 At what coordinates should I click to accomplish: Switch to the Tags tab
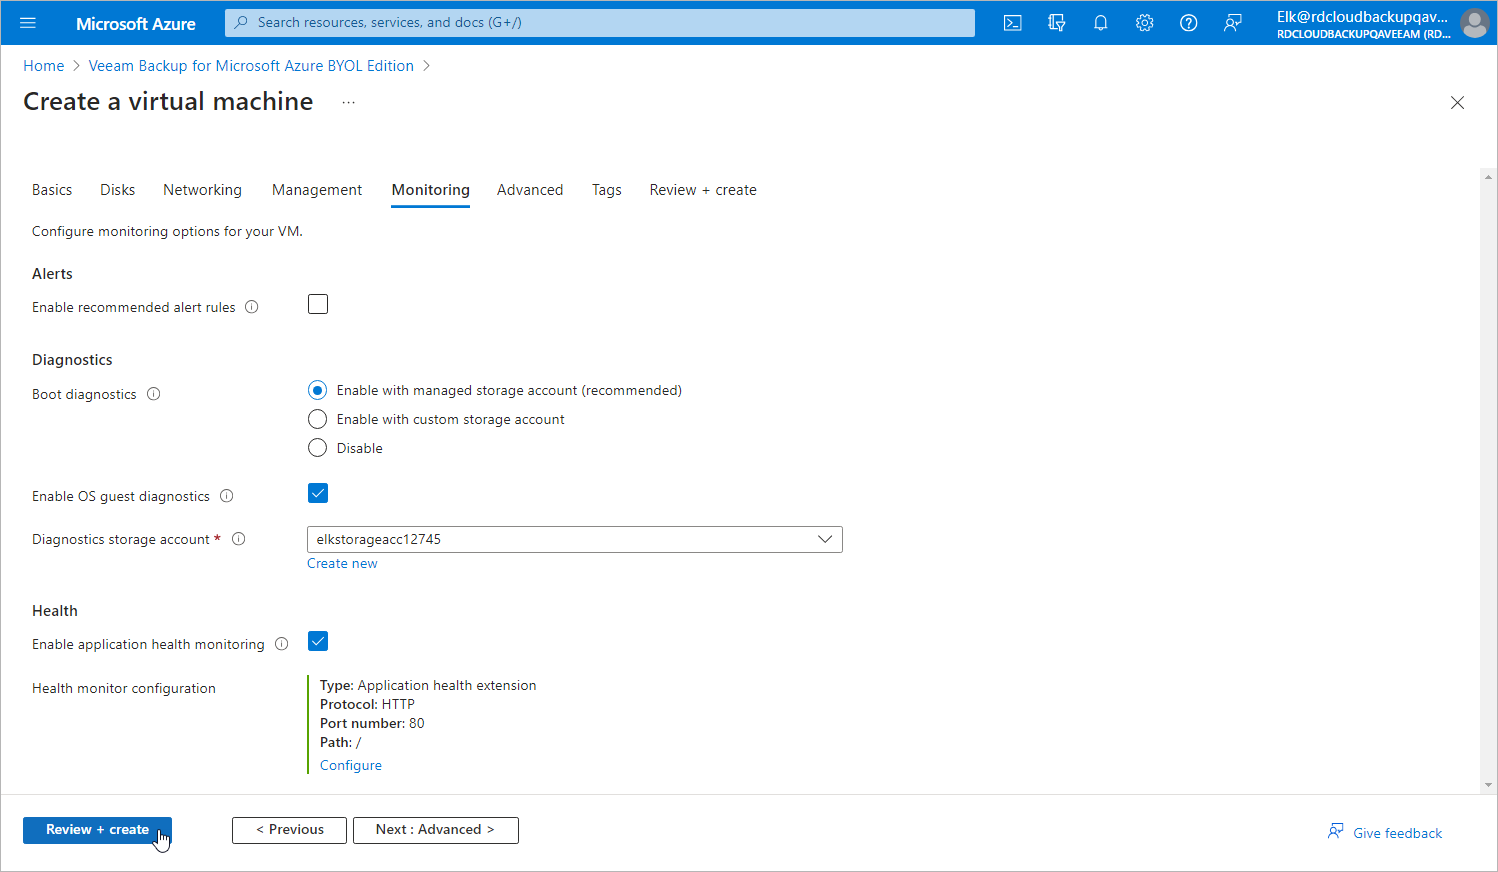point(606,190)
